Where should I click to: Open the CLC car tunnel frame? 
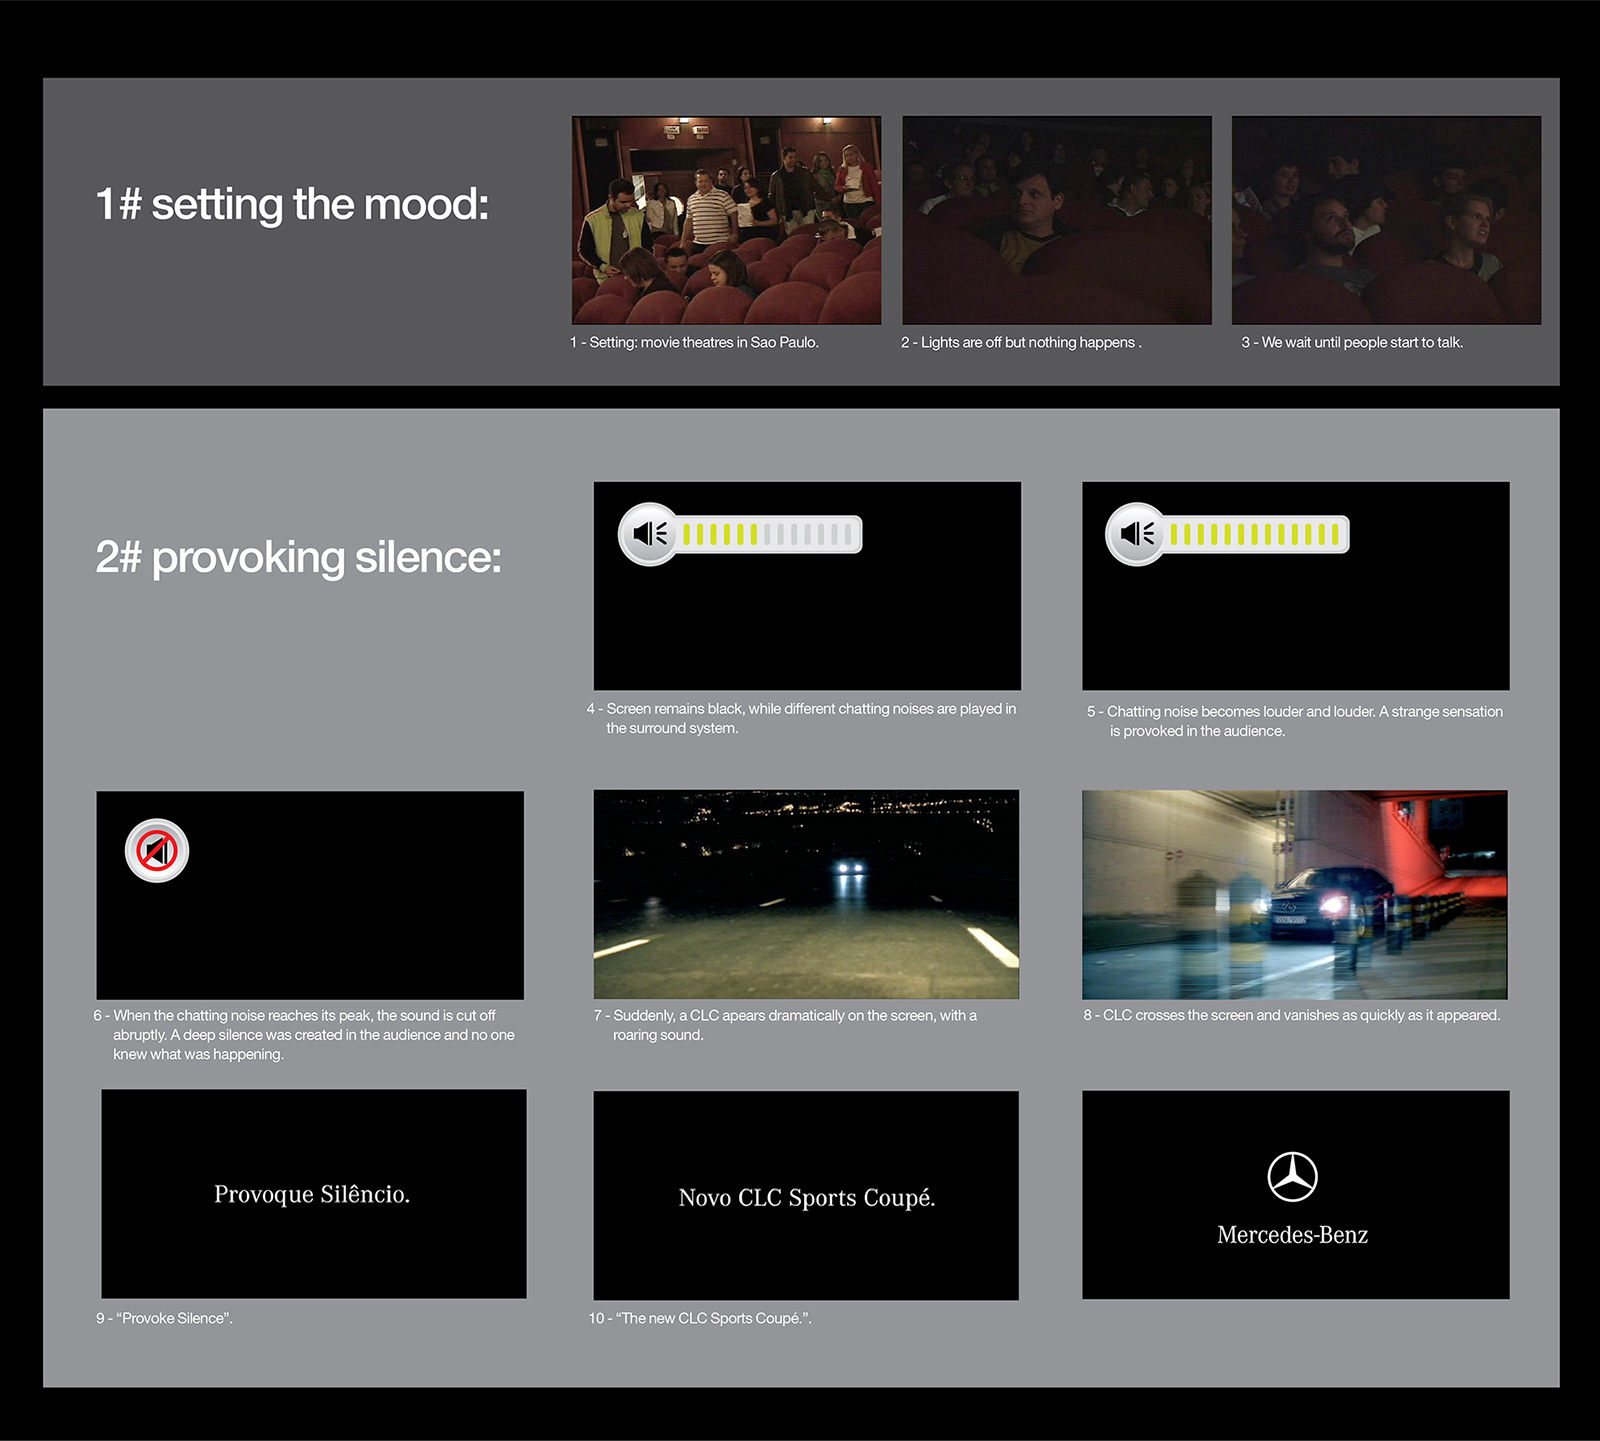point(1295,894)
